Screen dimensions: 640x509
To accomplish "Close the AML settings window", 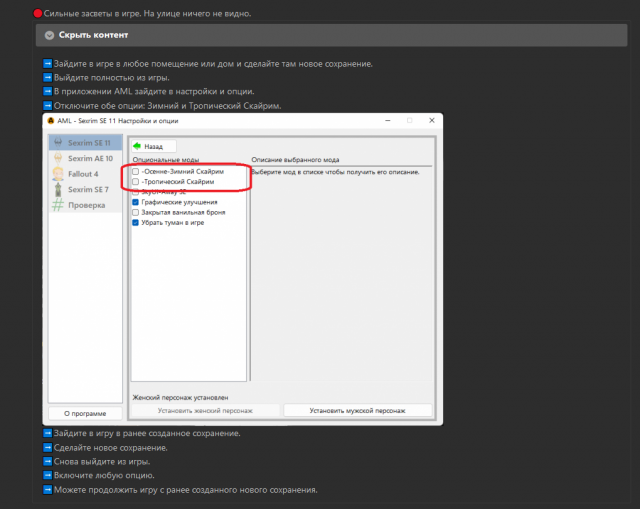I will coord(428,120).
